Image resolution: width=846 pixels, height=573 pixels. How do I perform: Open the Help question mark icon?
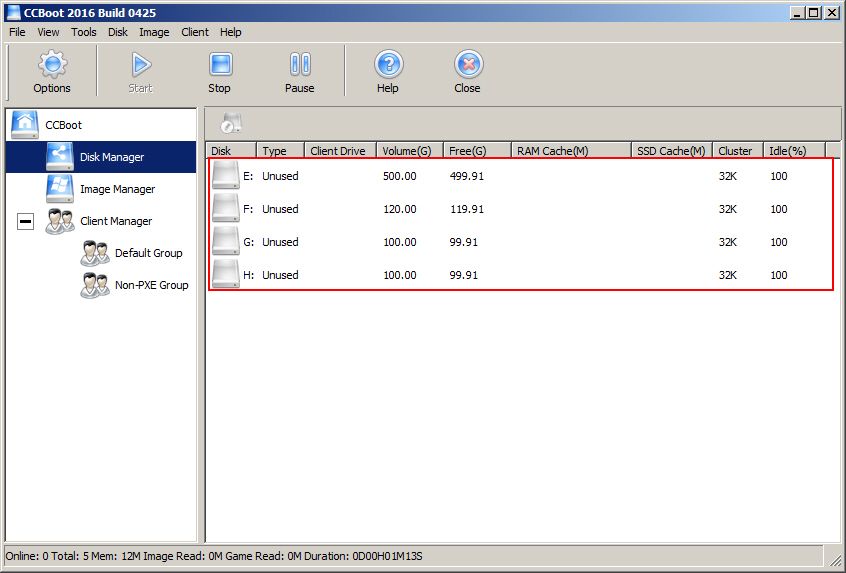(388, 64)
